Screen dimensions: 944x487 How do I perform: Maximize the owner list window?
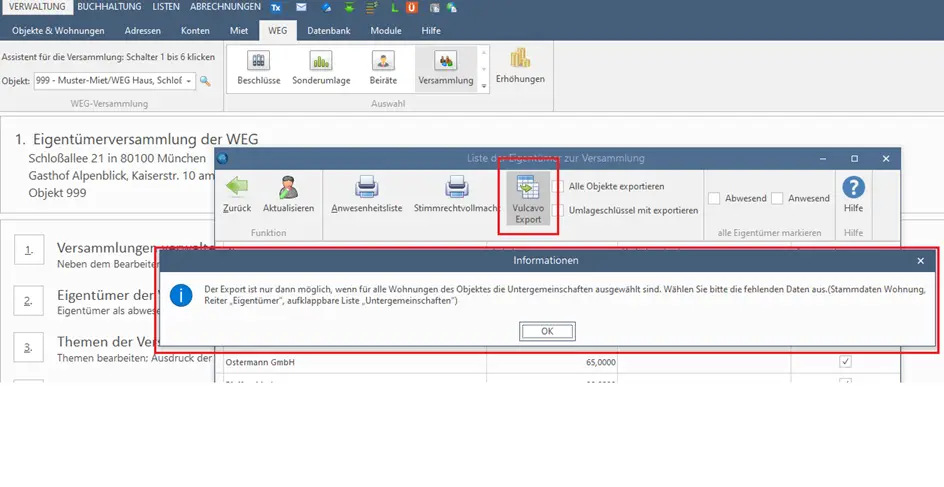click(854, 158)
